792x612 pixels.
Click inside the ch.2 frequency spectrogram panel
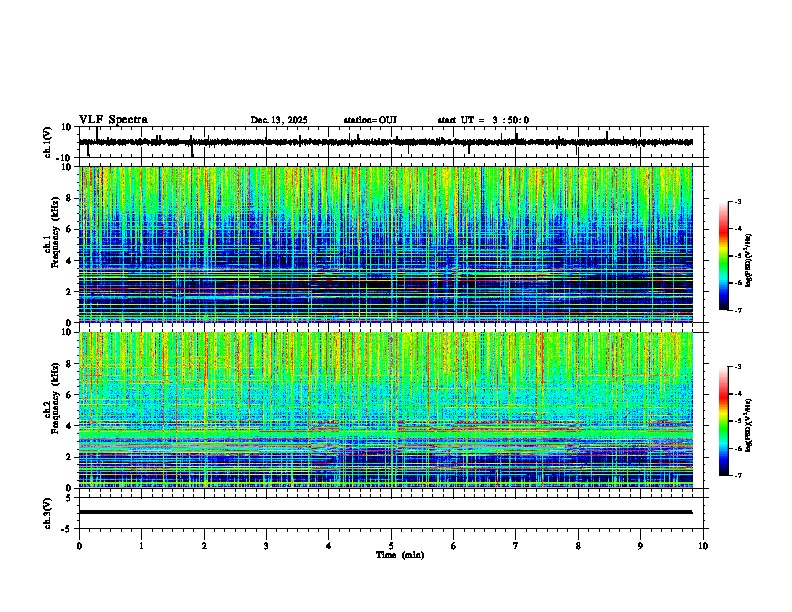(x=385, y=410)
